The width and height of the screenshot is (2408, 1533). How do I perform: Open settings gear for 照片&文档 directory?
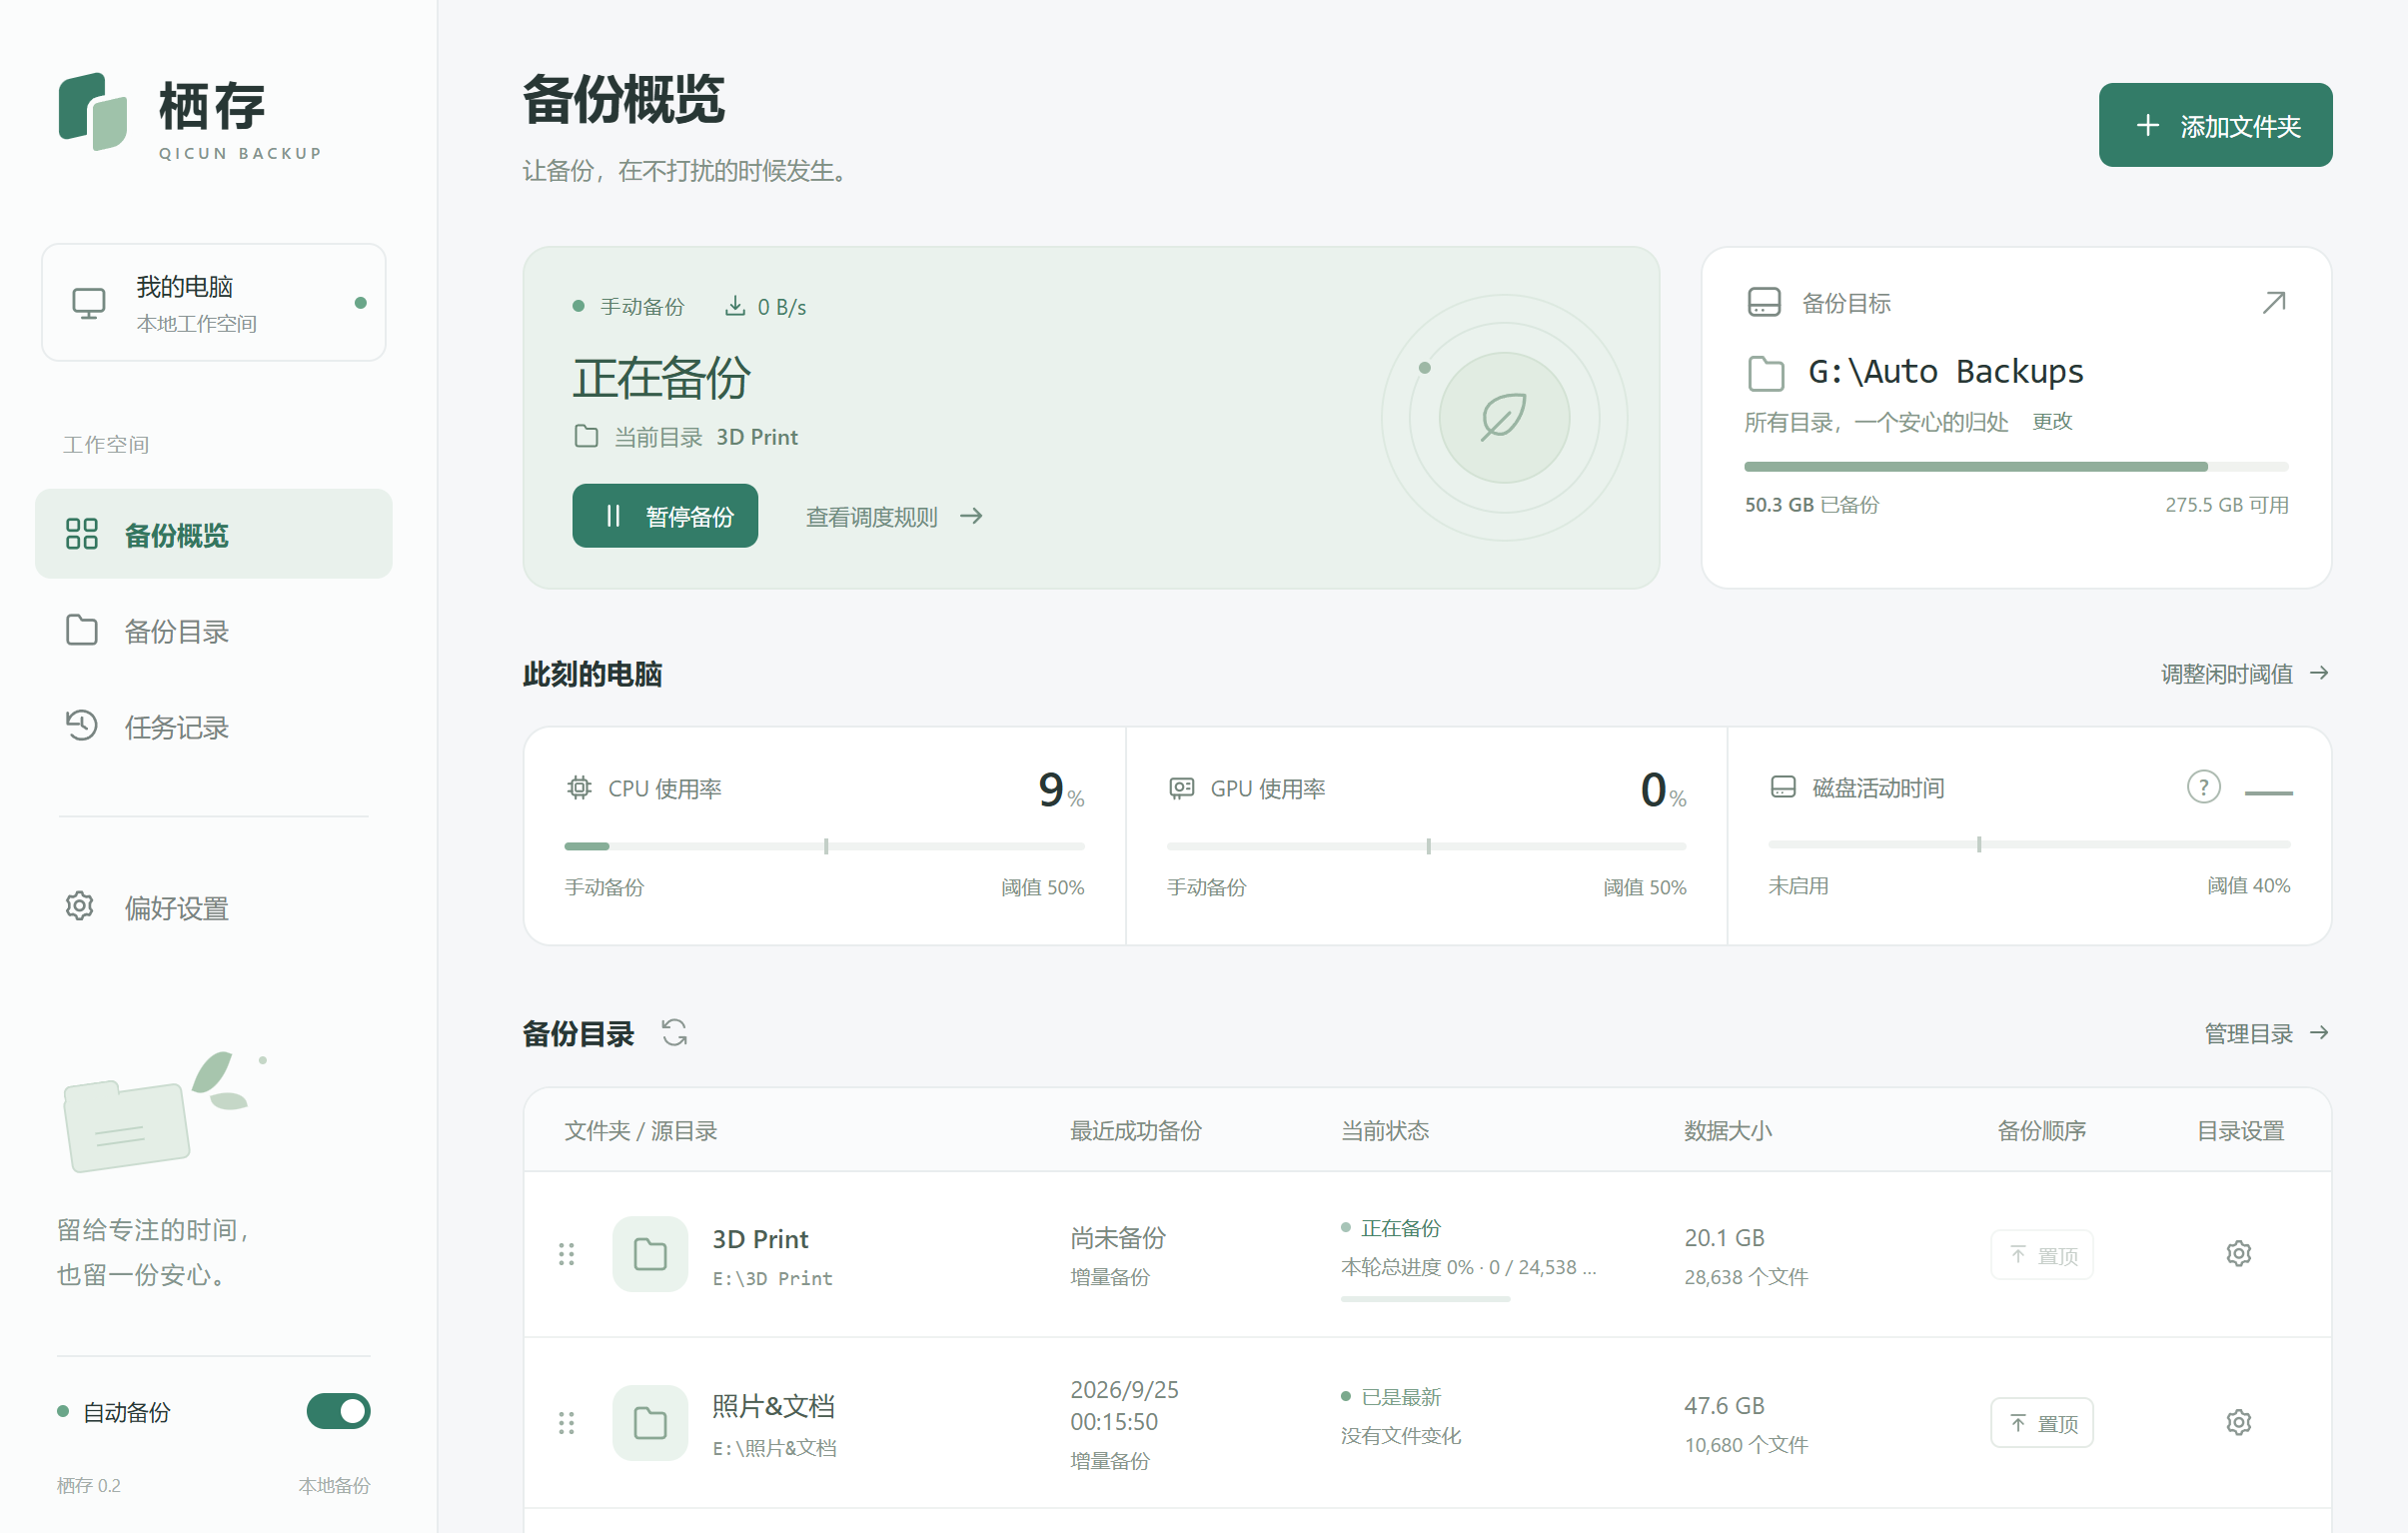coord(2239,1422)
